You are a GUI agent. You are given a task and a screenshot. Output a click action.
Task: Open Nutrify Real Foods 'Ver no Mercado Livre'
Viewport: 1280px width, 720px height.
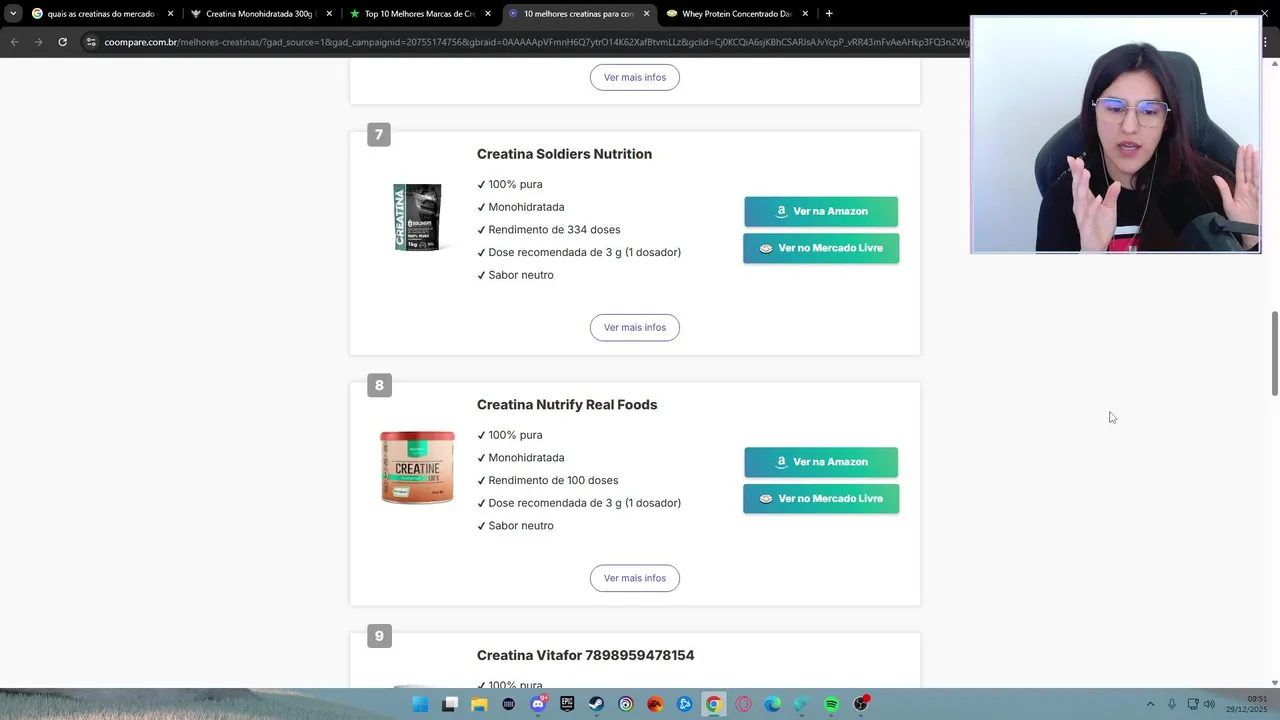821,499
